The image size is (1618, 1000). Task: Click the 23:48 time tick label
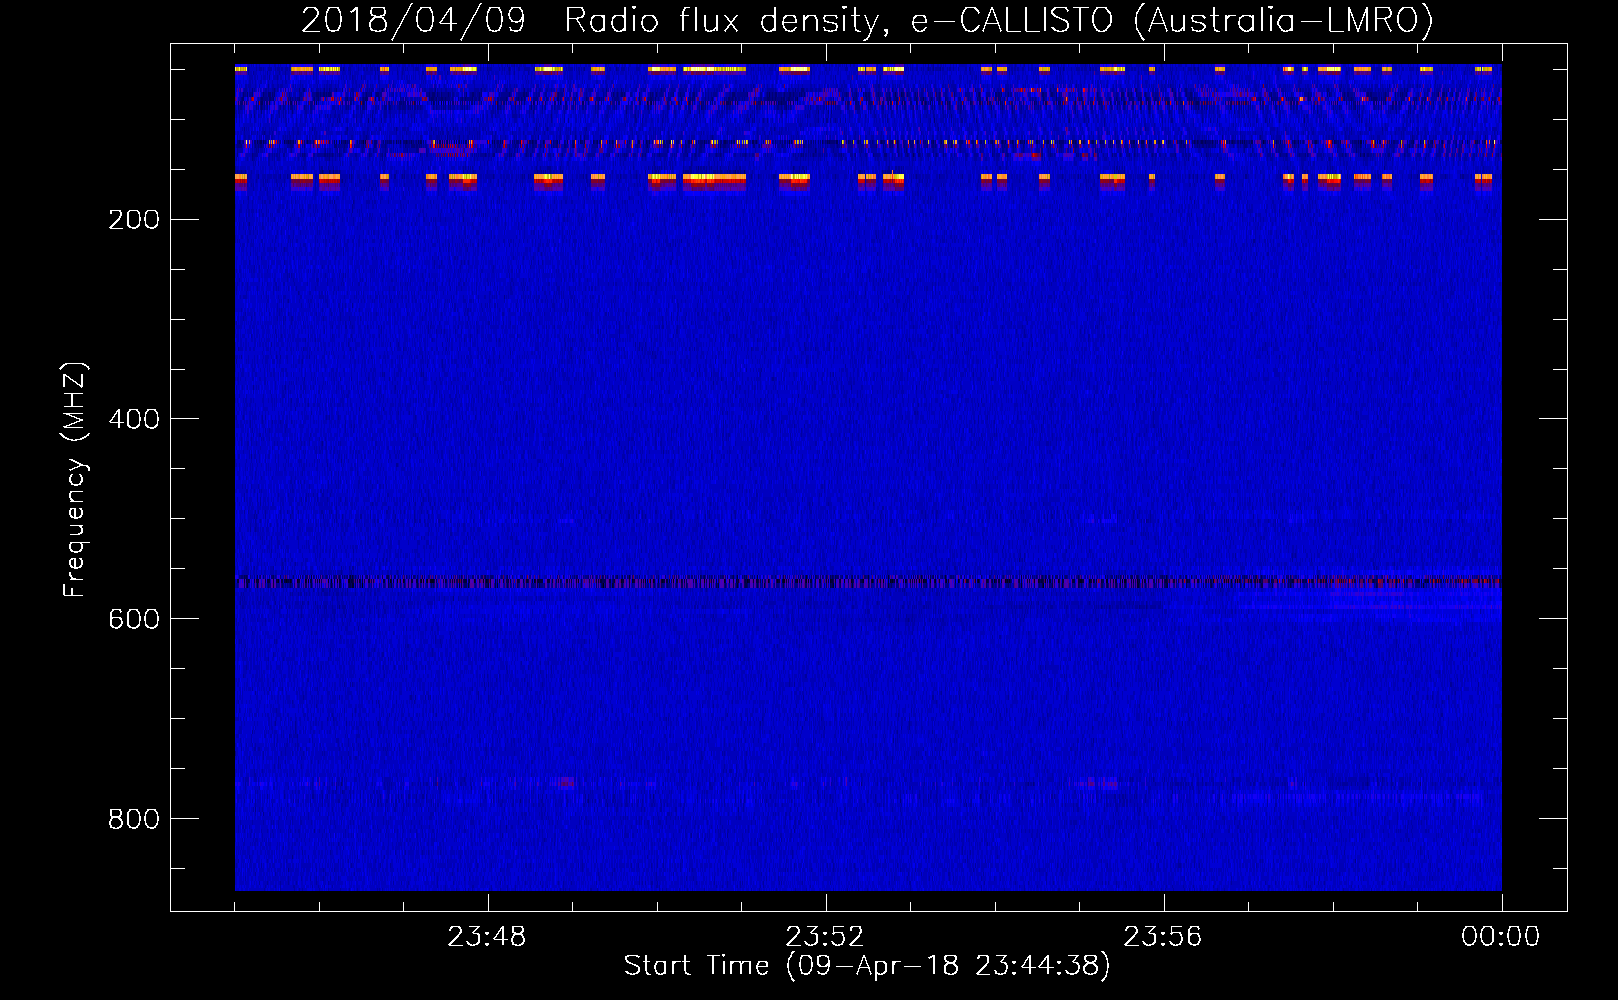487,937
